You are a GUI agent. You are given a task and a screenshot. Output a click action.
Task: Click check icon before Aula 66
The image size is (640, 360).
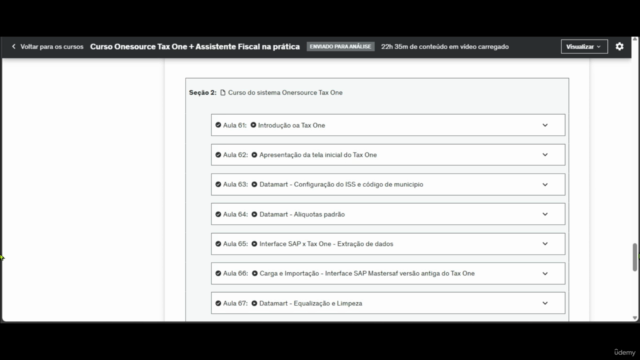tap(218, 273)
